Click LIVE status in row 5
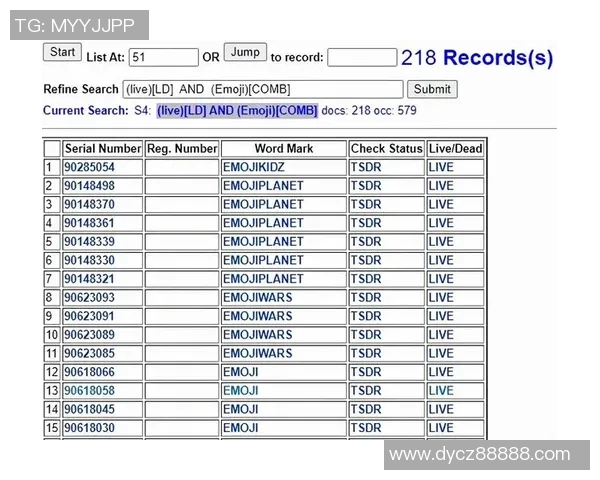 click(x=440, y=242)
